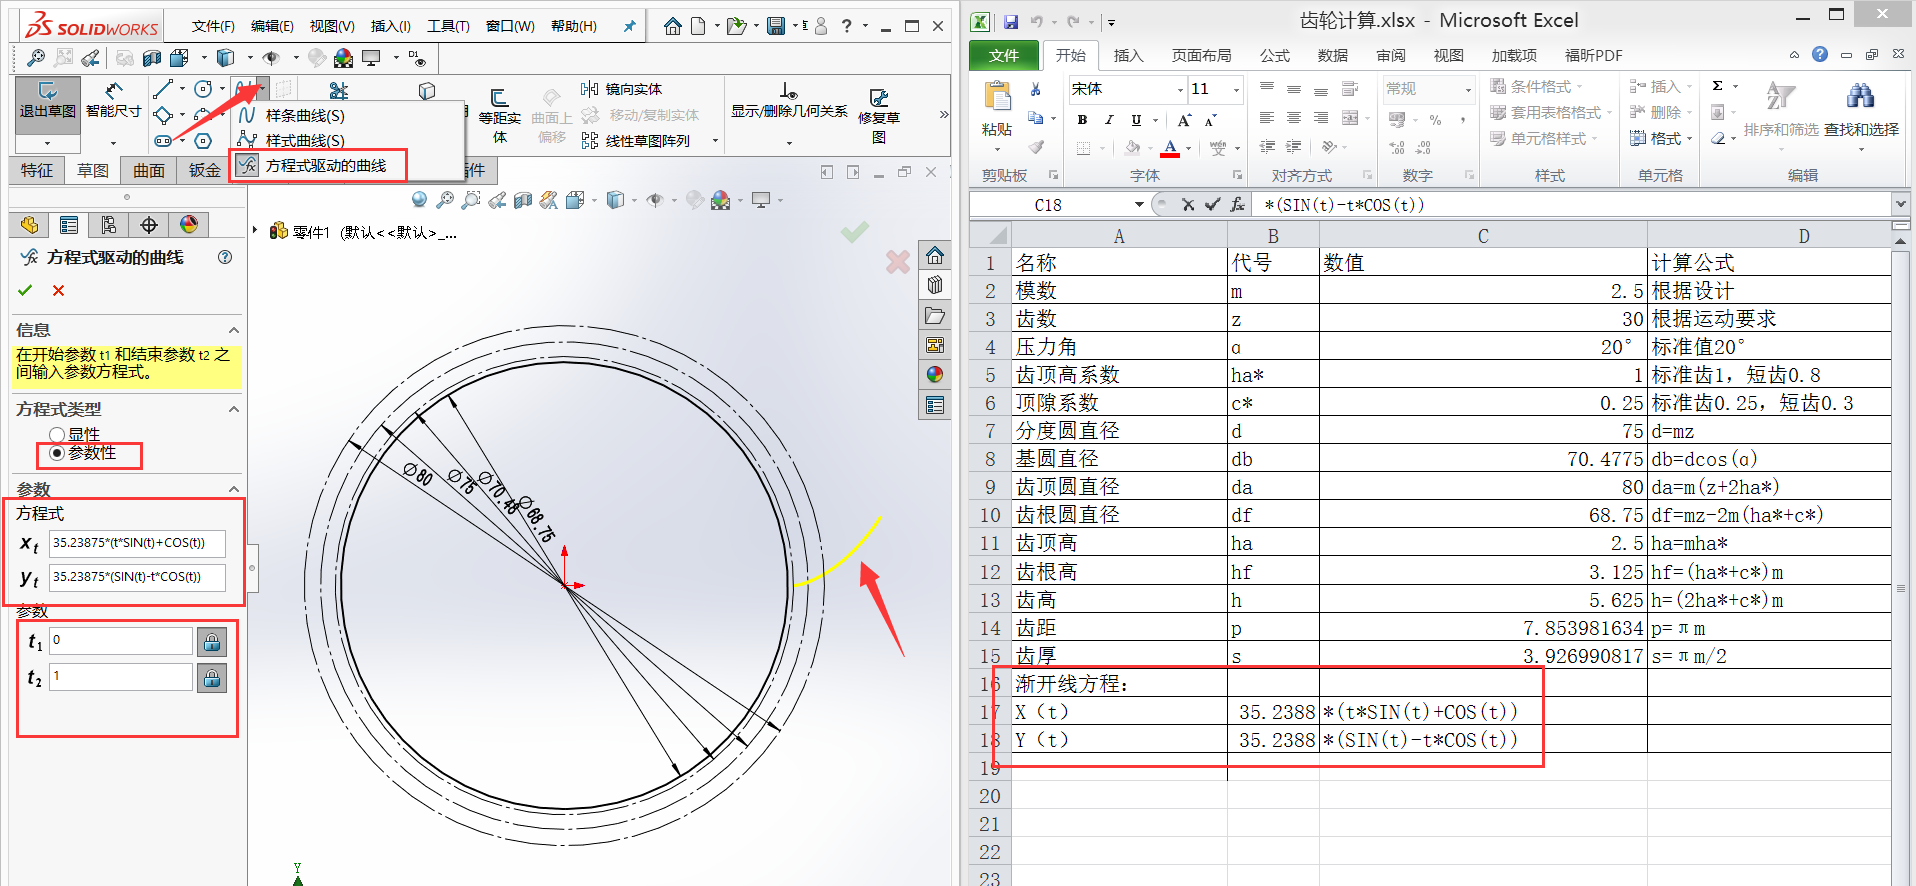Collapse the 参数 section header
The image size is (1916, 886).
pos(234,489)
